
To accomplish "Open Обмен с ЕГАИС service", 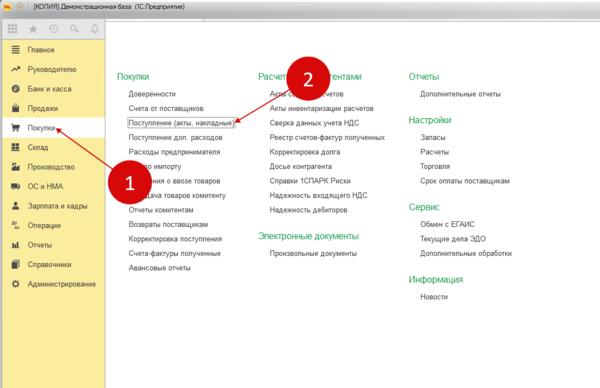I will pyautogui.click(x=447, y=224).
